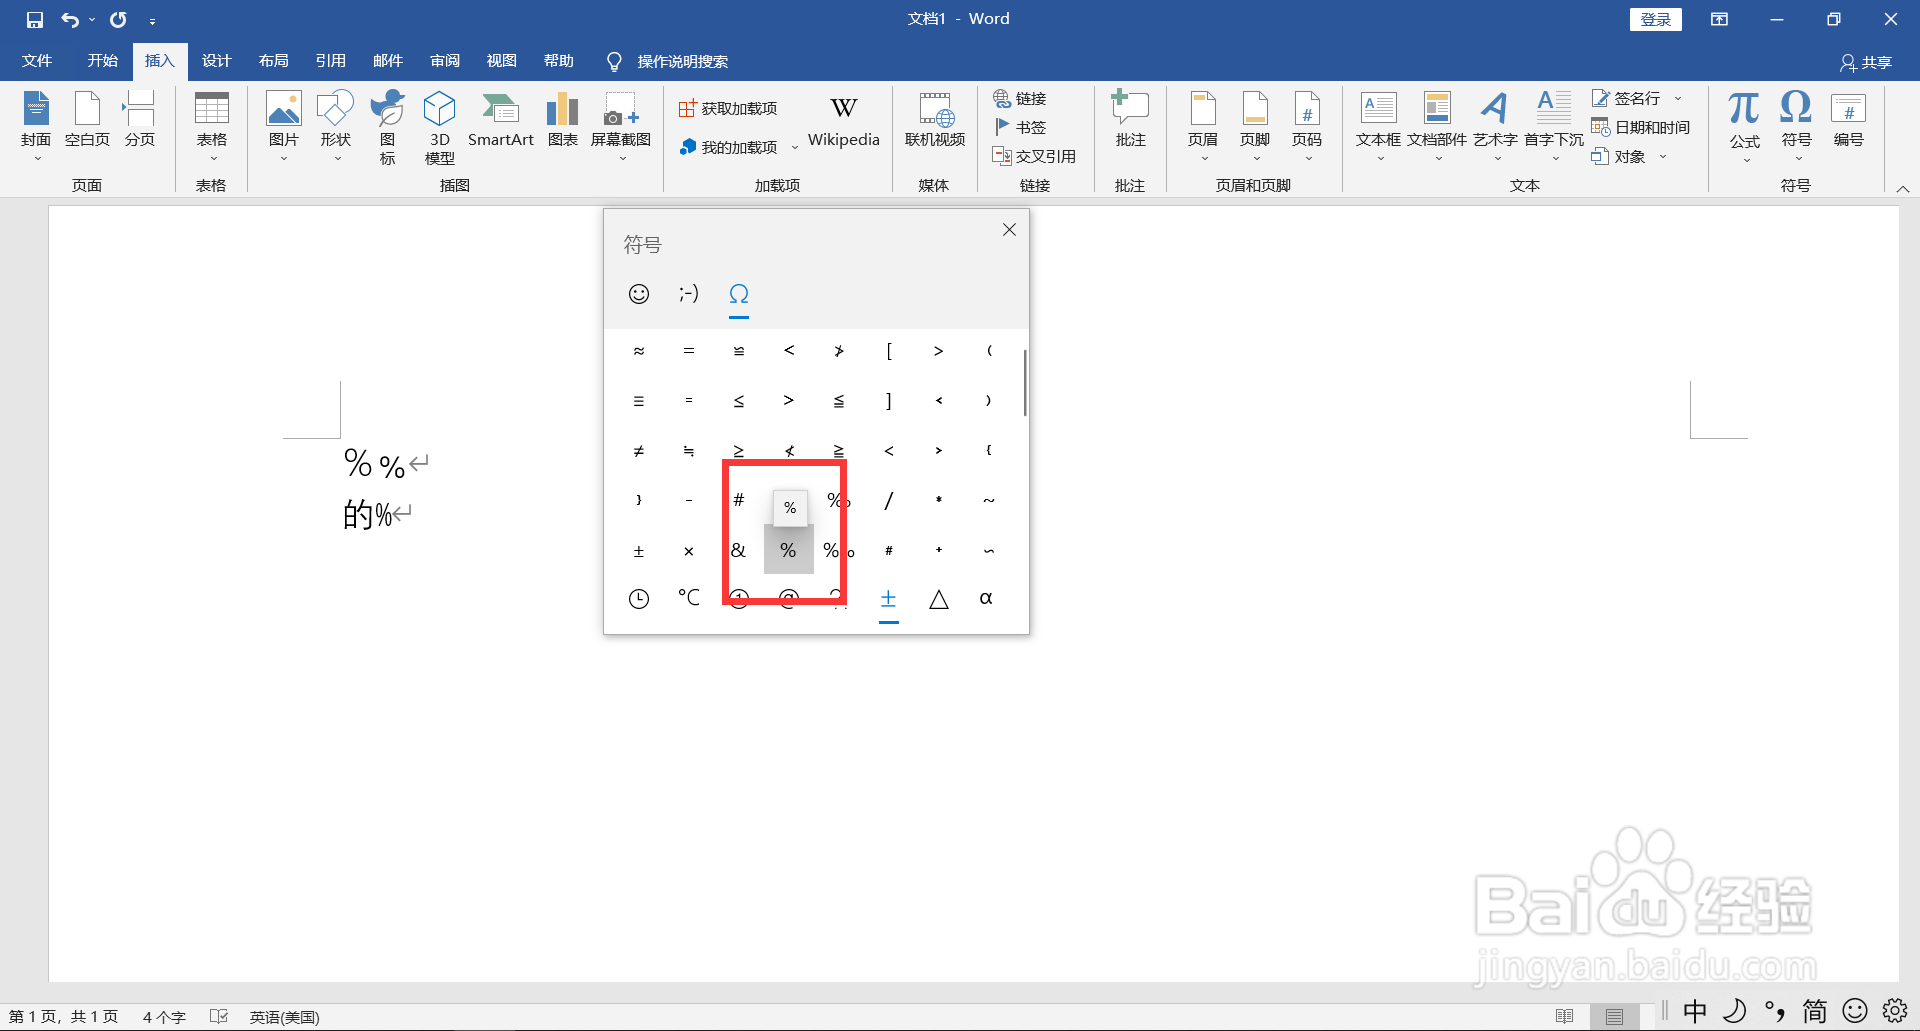Insert the ℃ symbol

point(689,598)
